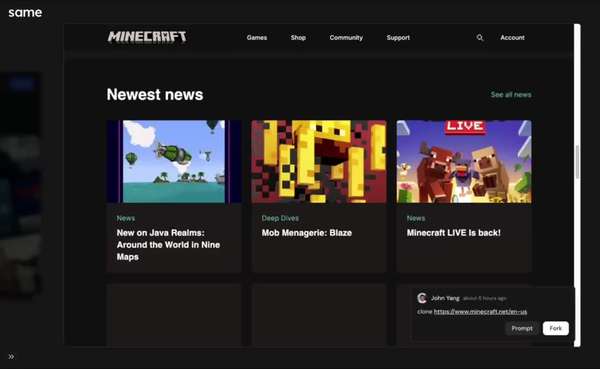Open the Games menu
This screenshot has width=600, height=369.
[257, 38]
